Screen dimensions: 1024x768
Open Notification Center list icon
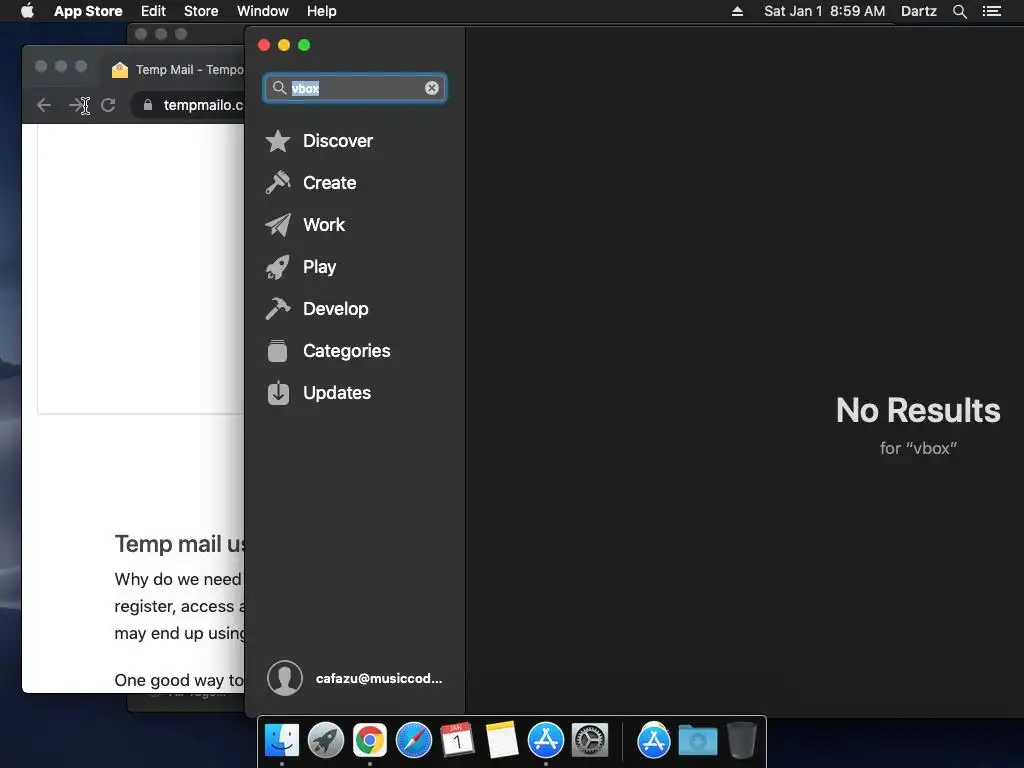tap(992, 11)
